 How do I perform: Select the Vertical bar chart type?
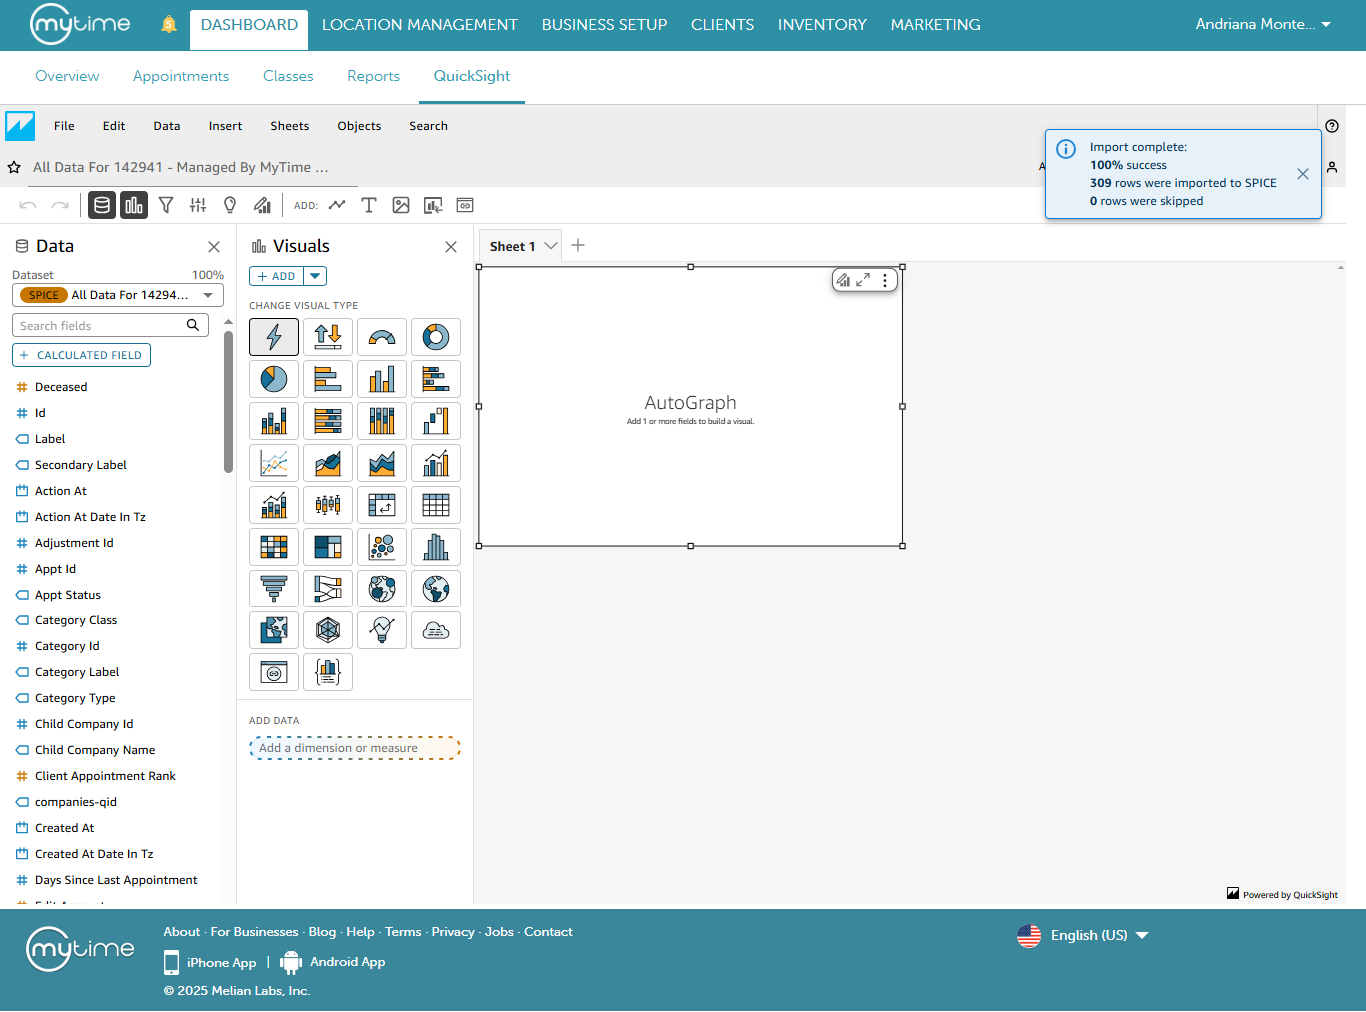coord(382,379)
